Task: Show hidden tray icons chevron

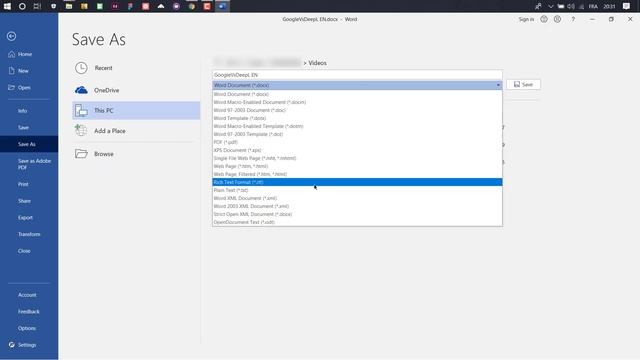Action: coord(551,7)
